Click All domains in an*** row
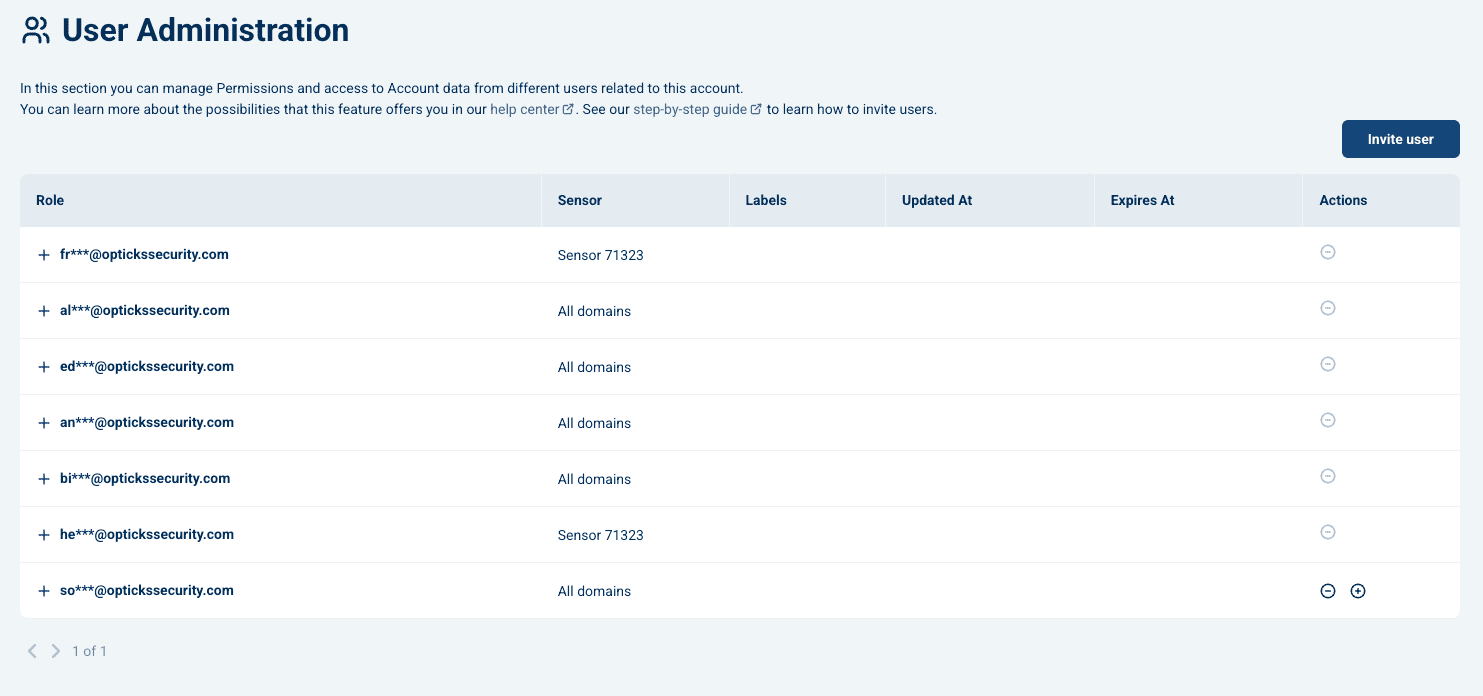The image size is (1483, 696). [x=594, y=423]
